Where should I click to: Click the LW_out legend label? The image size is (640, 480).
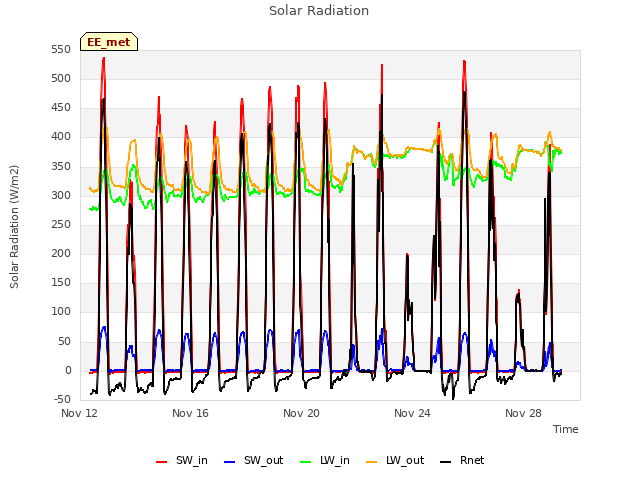(x=405, y=461)
